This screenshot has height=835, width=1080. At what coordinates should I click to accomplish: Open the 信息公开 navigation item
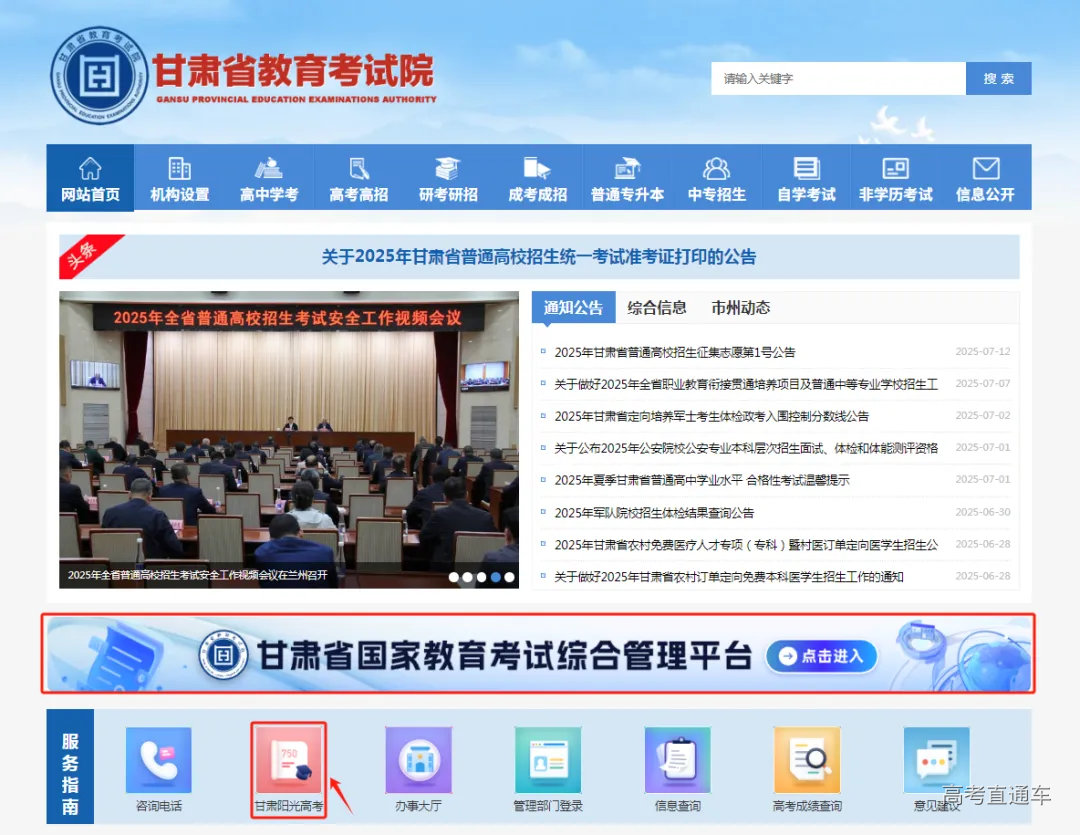(x=986, y=178)
